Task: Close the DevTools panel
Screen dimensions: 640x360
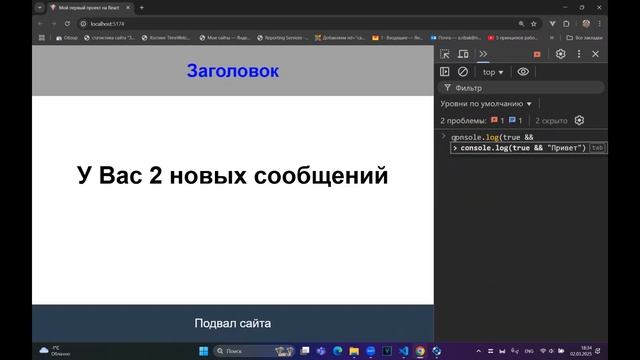Action: coord(596,54)
